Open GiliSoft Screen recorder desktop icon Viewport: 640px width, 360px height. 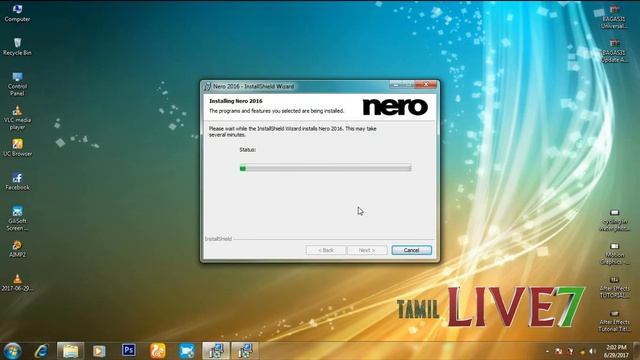17,218
